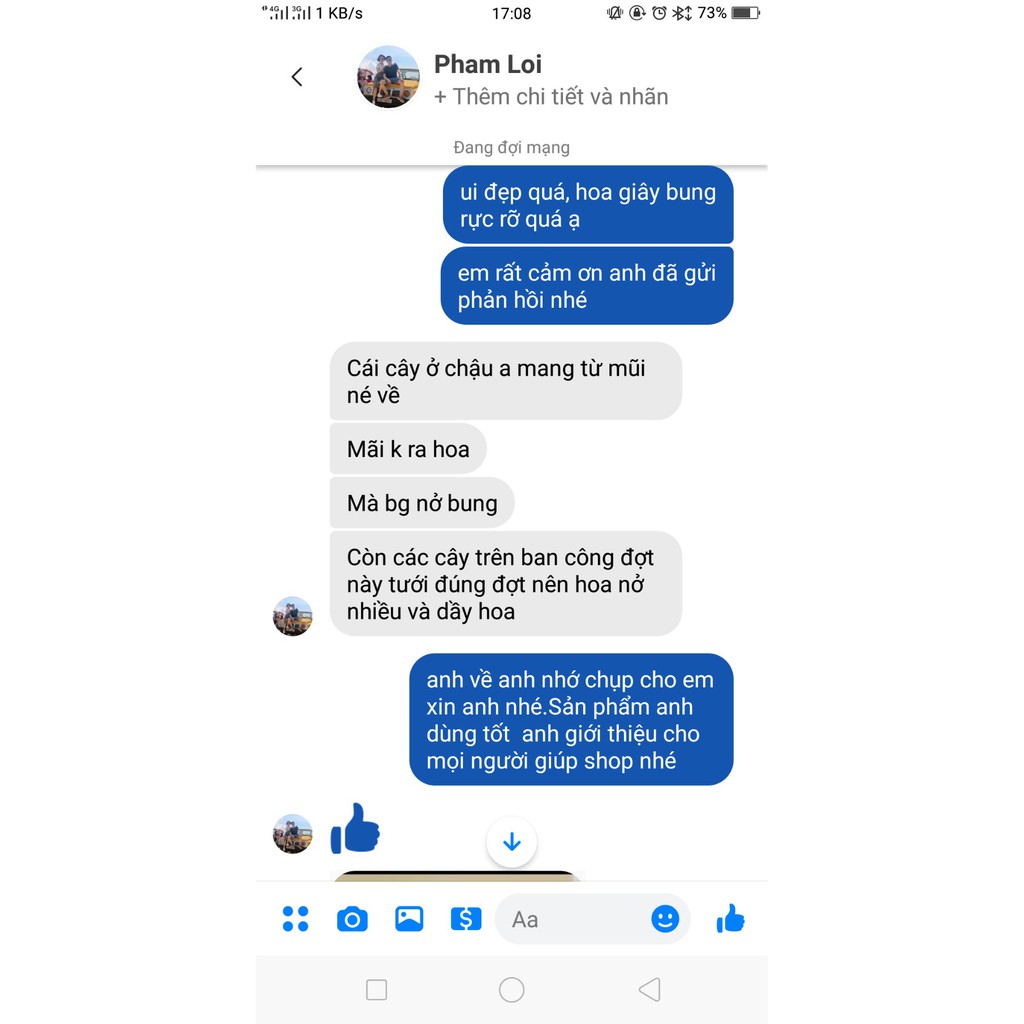Image resolution: width=1024 pixels, height=1024 pixels.
Task: Tap sender avatar next to thumbs-up message
Action: (293, 833)
